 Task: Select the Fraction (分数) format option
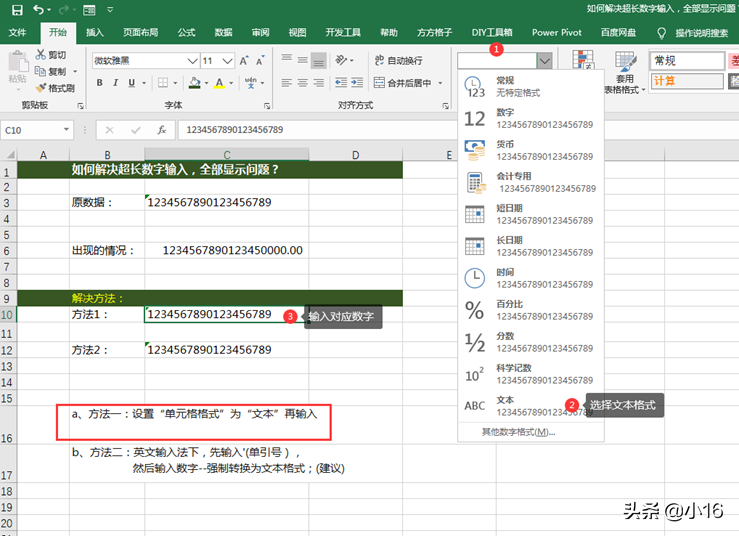tap(531, 342)
